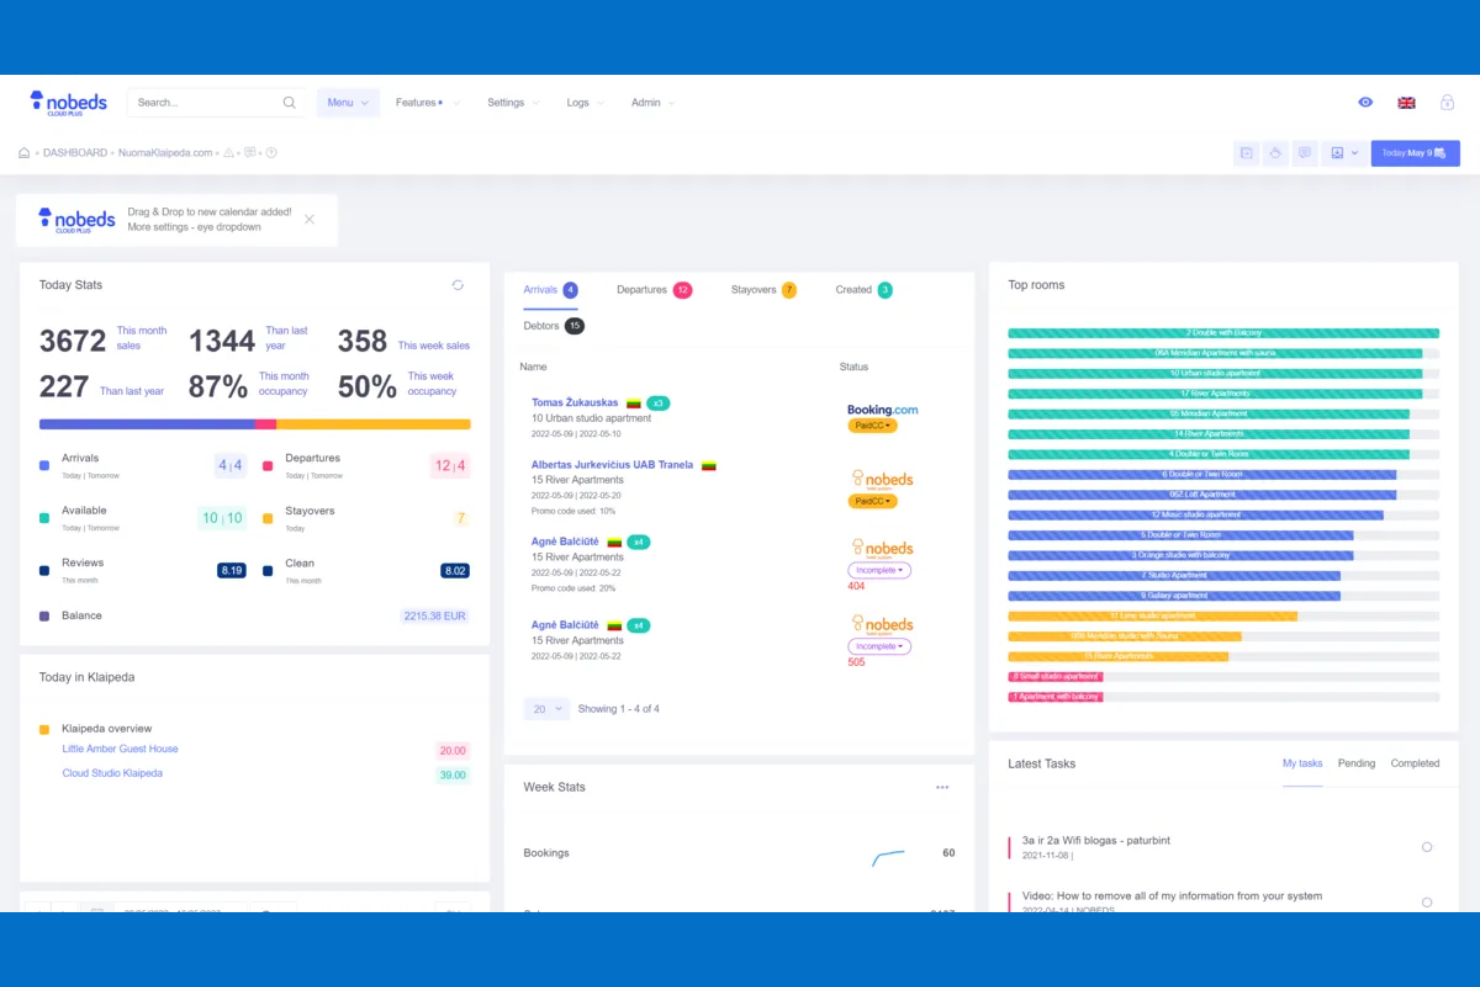1480x987 pixels.
Task: Click the eye visibility icon in the header
Action: tap(1365, 102)
